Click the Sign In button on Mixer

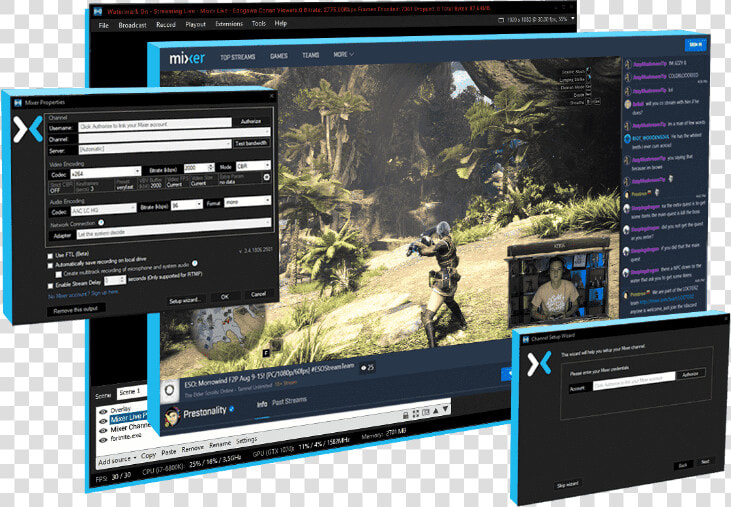point(696,45)
